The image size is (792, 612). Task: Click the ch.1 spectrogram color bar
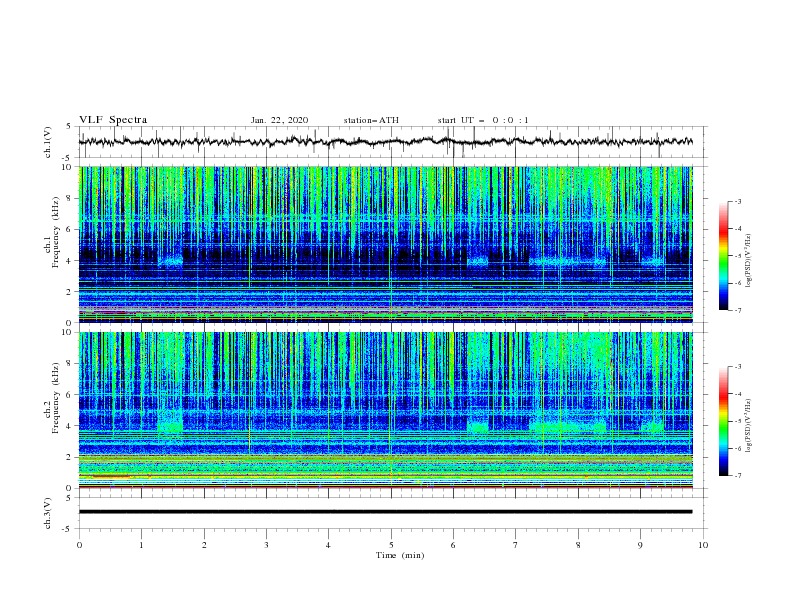tap(723, 256)
